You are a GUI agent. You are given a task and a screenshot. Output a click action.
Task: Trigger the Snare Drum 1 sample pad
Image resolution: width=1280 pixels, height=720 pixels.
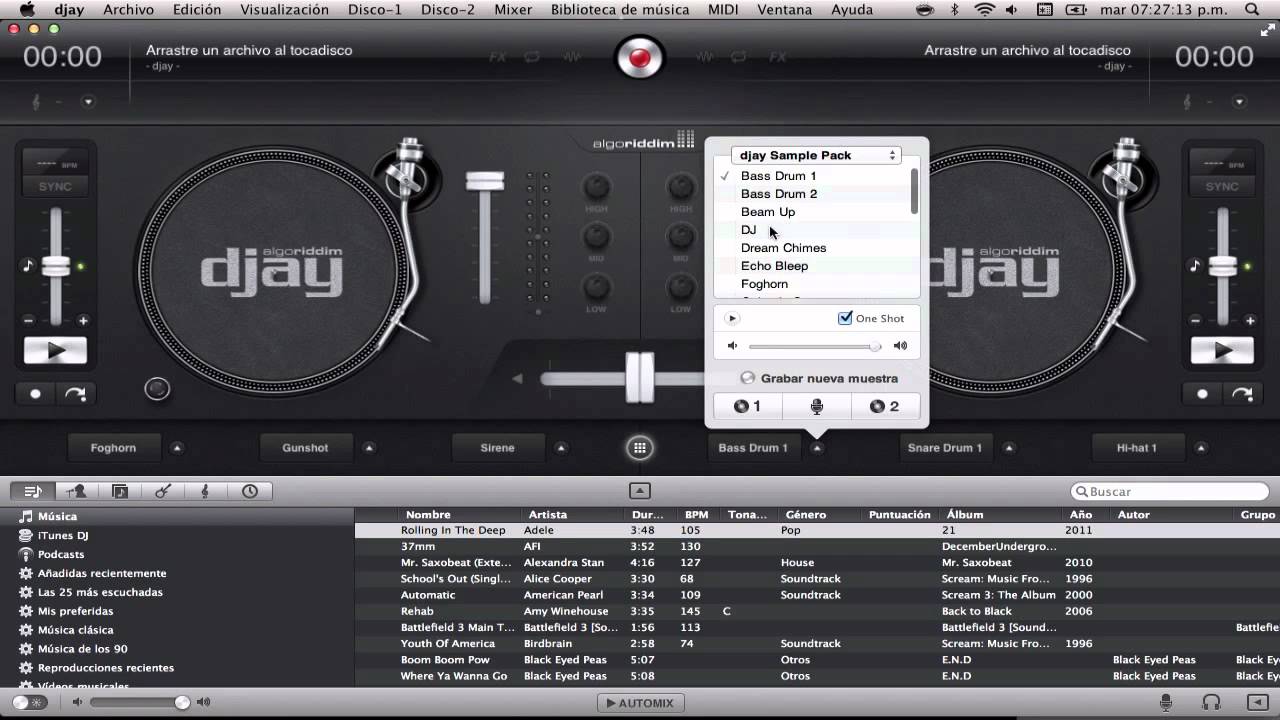click(x=945, y=448)
